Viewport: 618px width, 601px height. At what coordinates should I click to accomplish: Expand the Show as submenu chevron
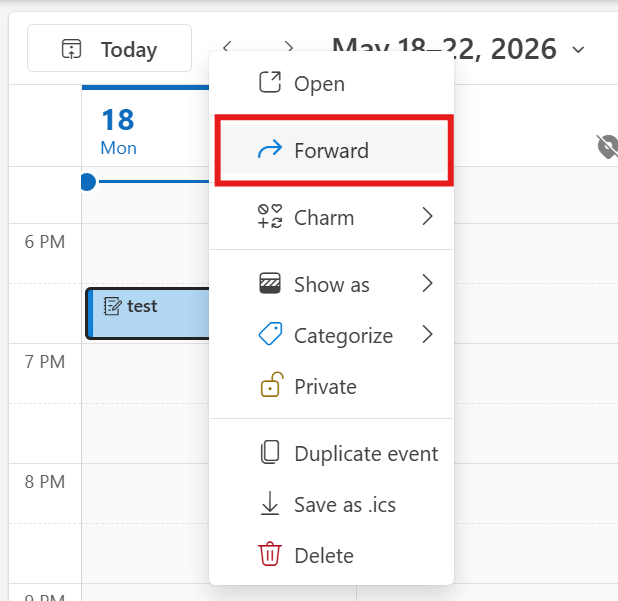pos(427,283)
